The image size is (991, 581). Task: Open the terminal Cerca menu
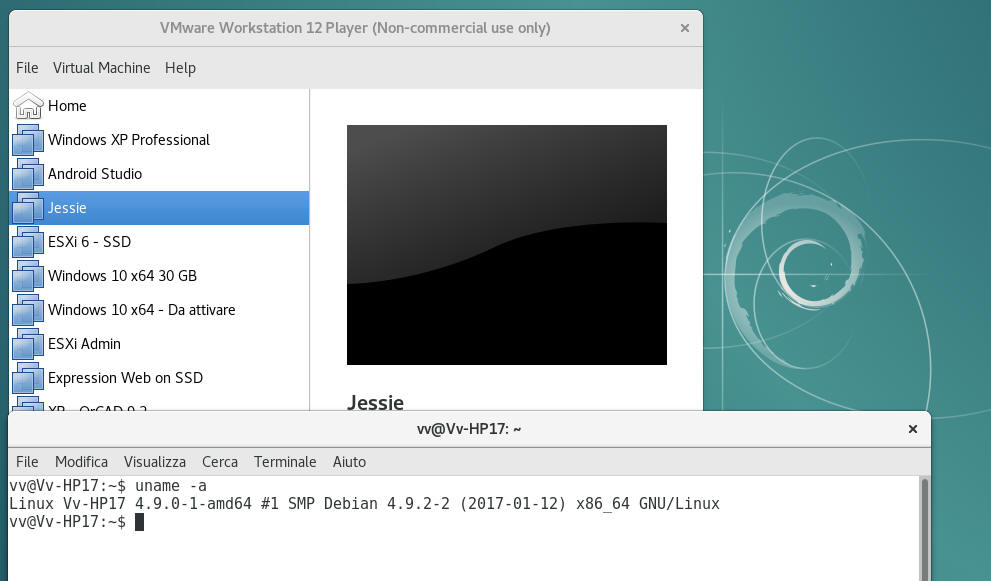tap(220, 462)
